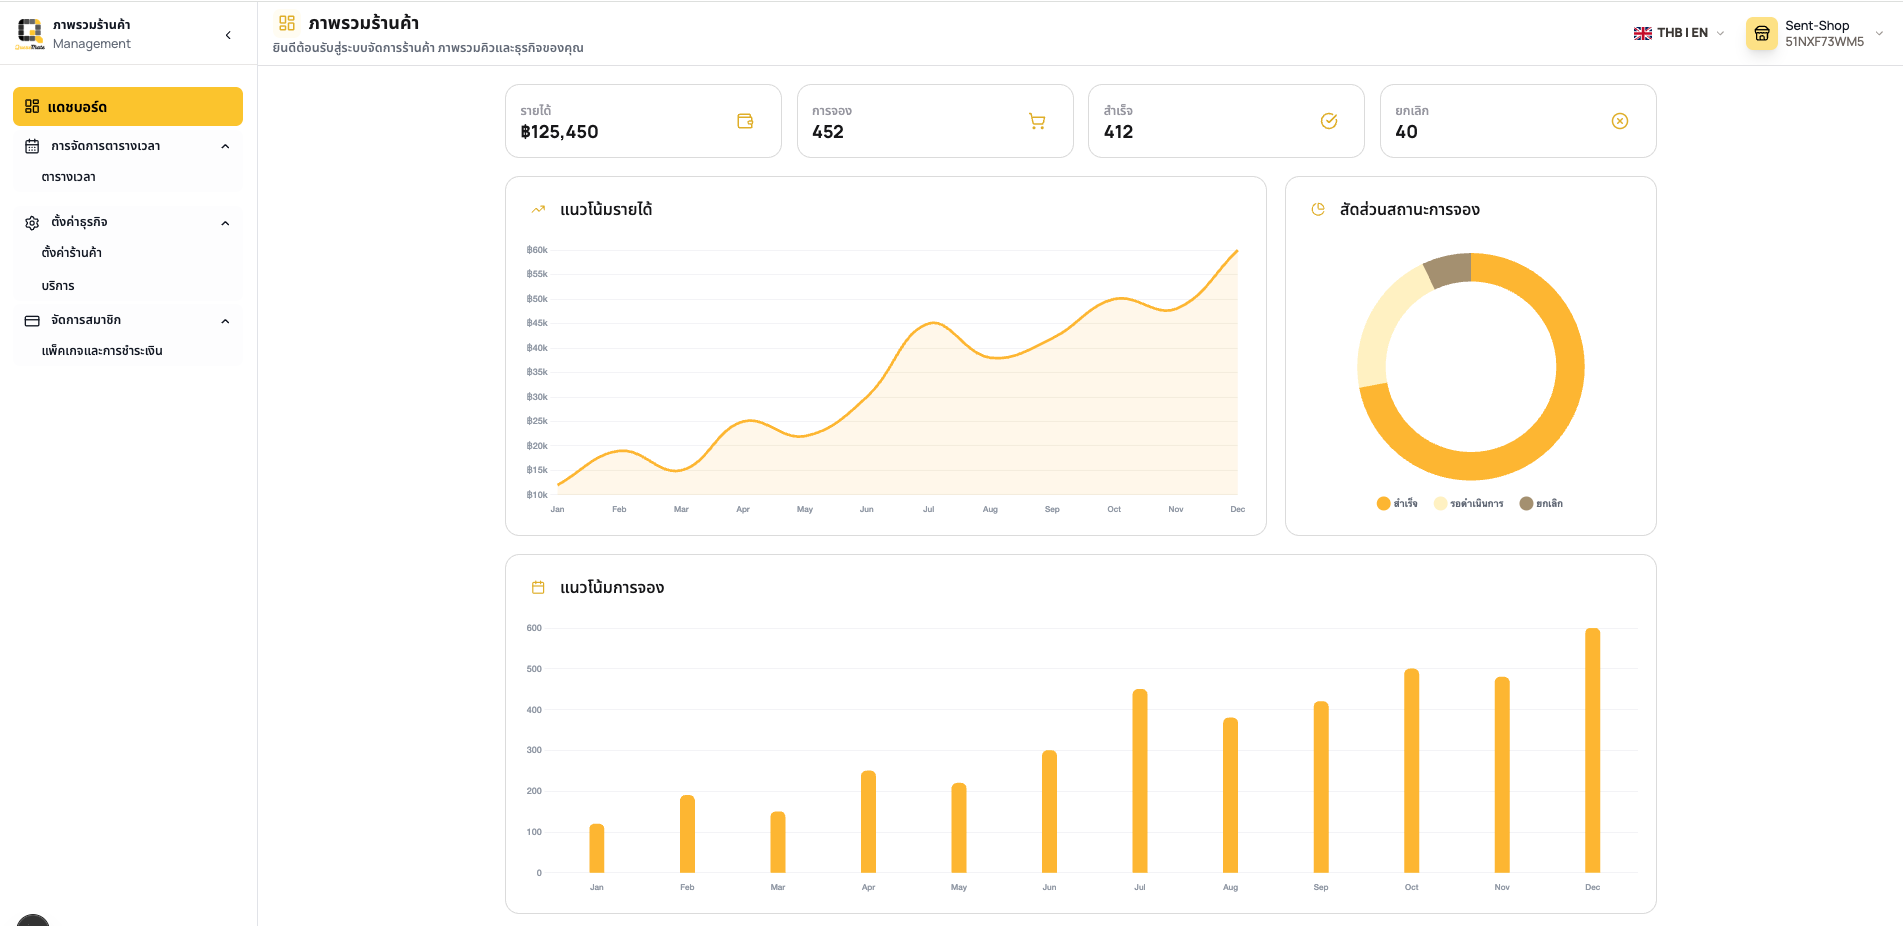This screenshot has height=926, width=1903.
Task: Click the X circle icon in cancelled card
Action: (1620, 121)
